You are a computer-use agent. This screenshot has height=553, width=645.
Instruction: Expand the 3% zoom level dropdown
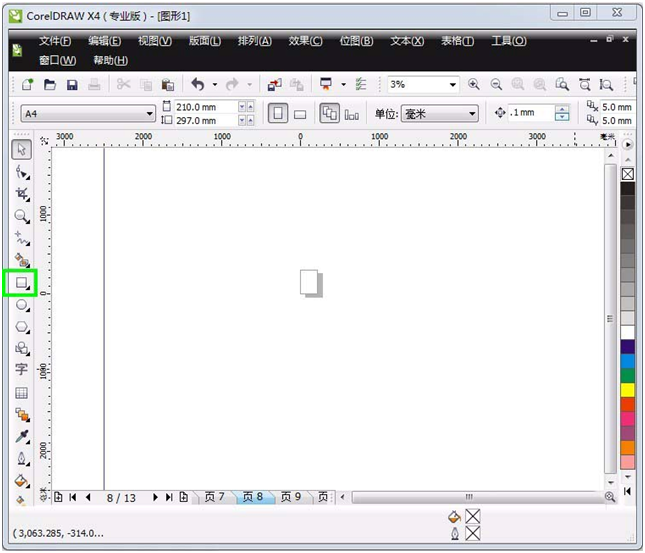[x=452, y=85]
